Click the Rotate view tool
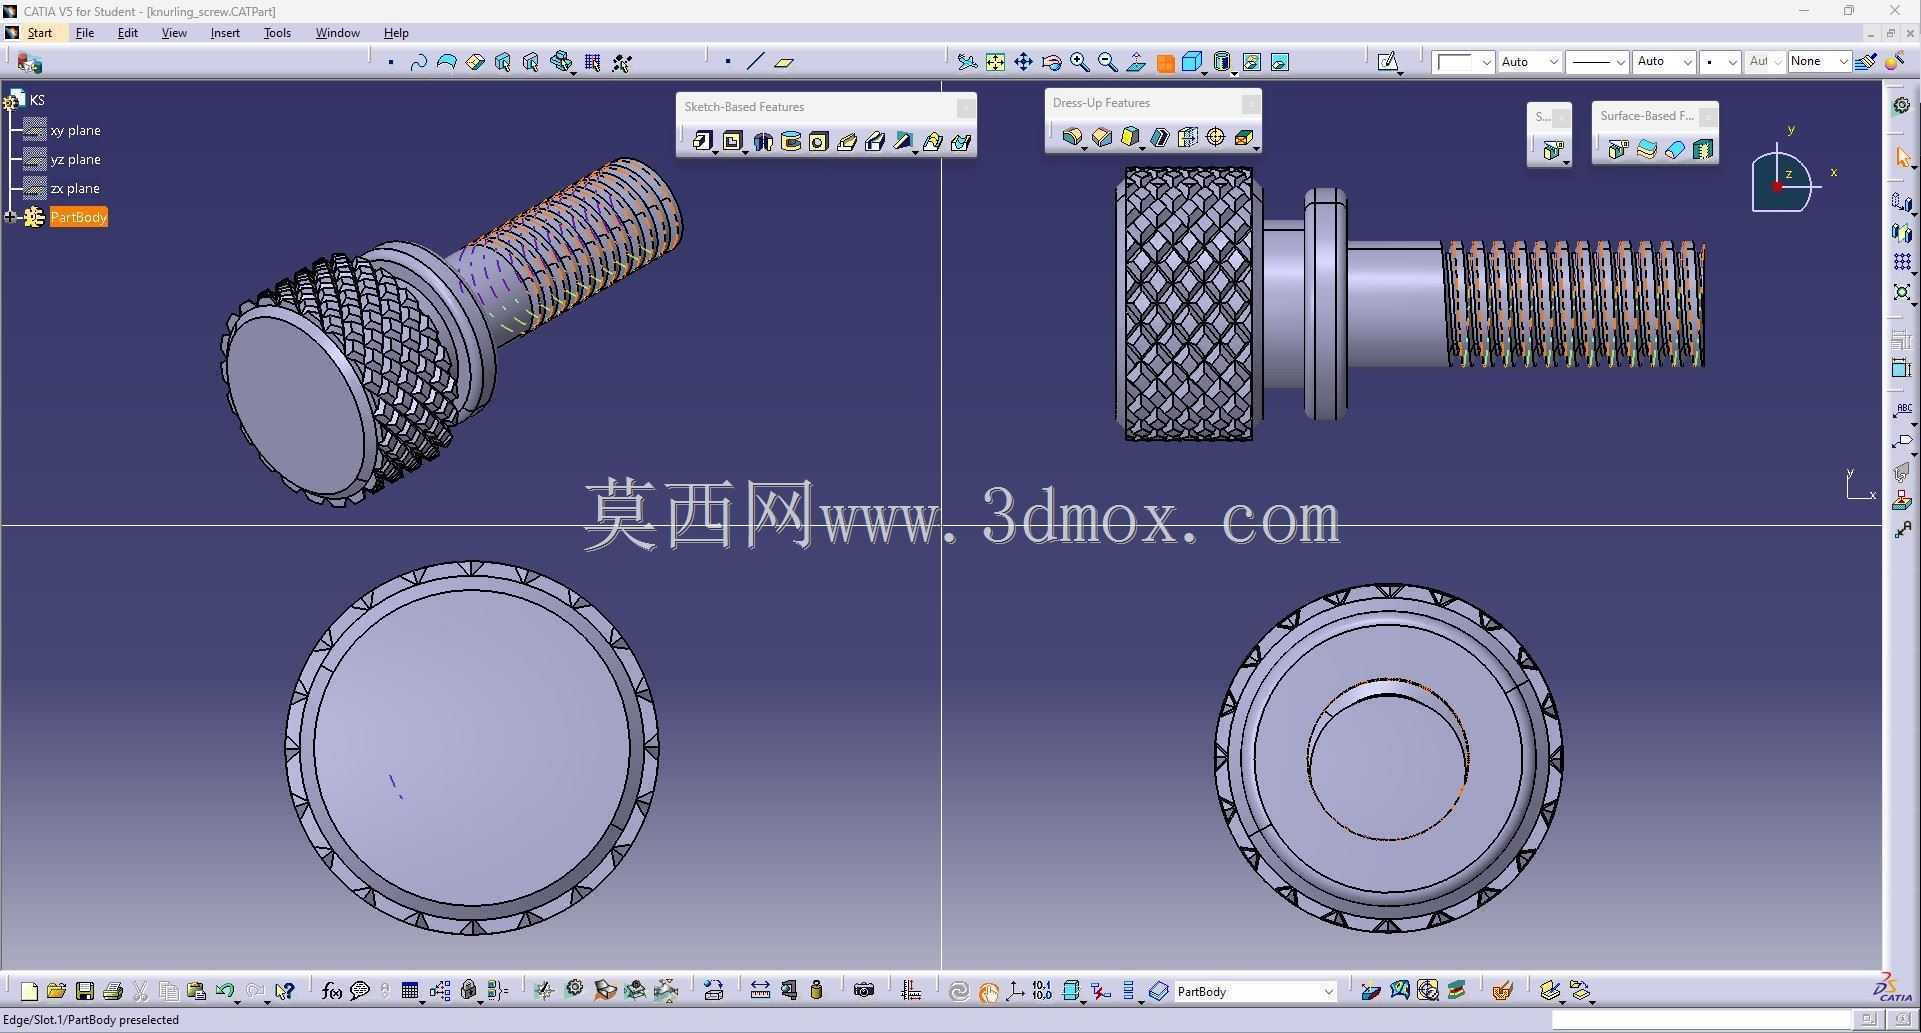The width and height of the screenshot is (1921, 1033). tap(1051, 62)
